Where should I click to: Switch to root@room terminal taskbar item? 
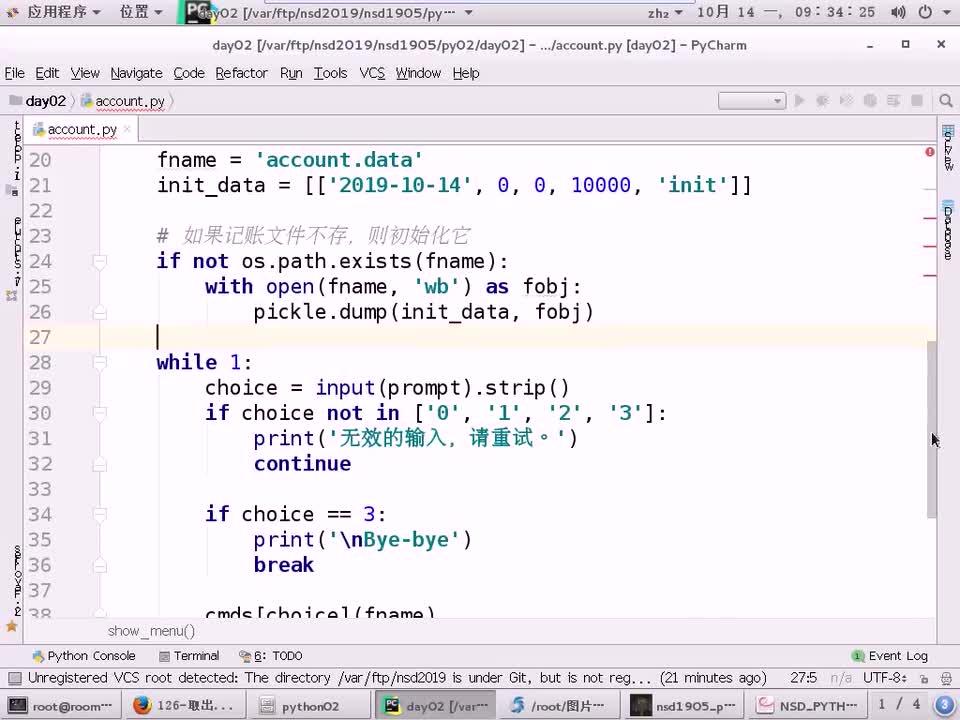click(x=61, y=705)
